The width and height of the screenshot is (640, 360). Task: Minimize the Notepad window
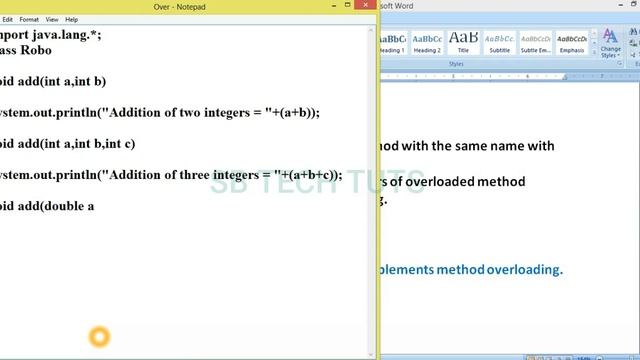pyautogui.click(x=334, y=6)
